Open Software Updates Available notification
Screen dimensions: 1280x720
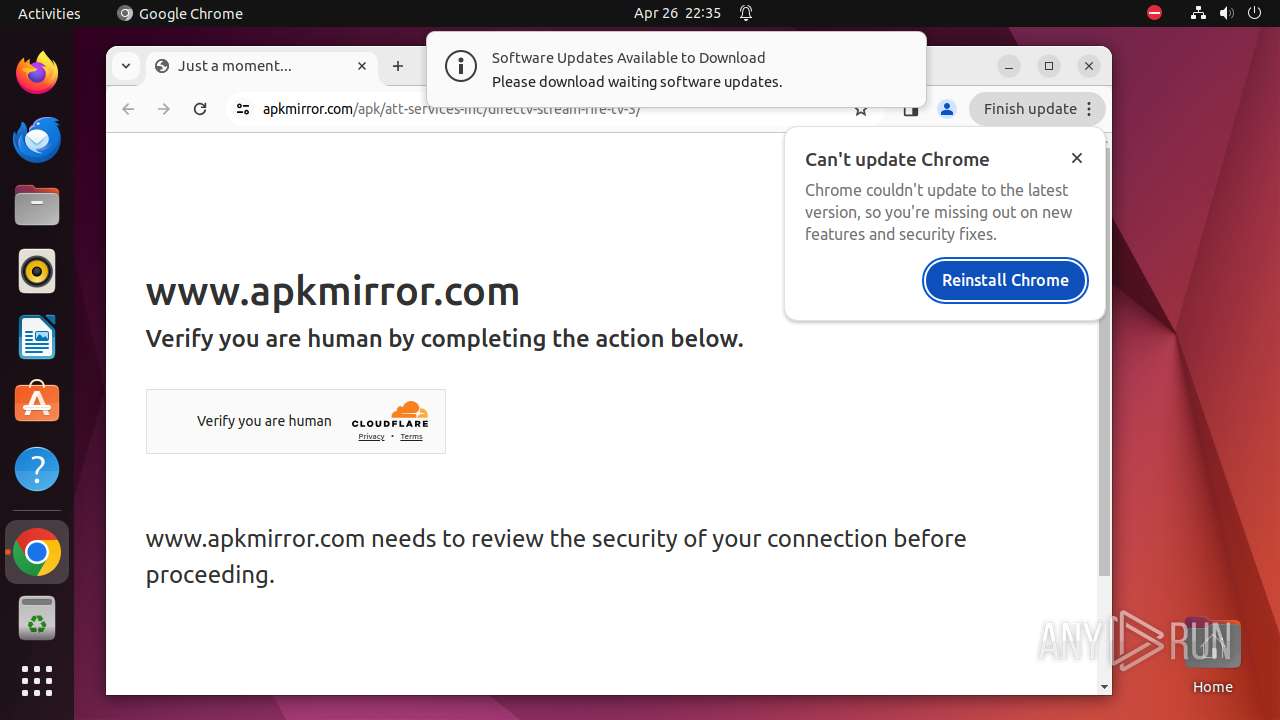676,69
